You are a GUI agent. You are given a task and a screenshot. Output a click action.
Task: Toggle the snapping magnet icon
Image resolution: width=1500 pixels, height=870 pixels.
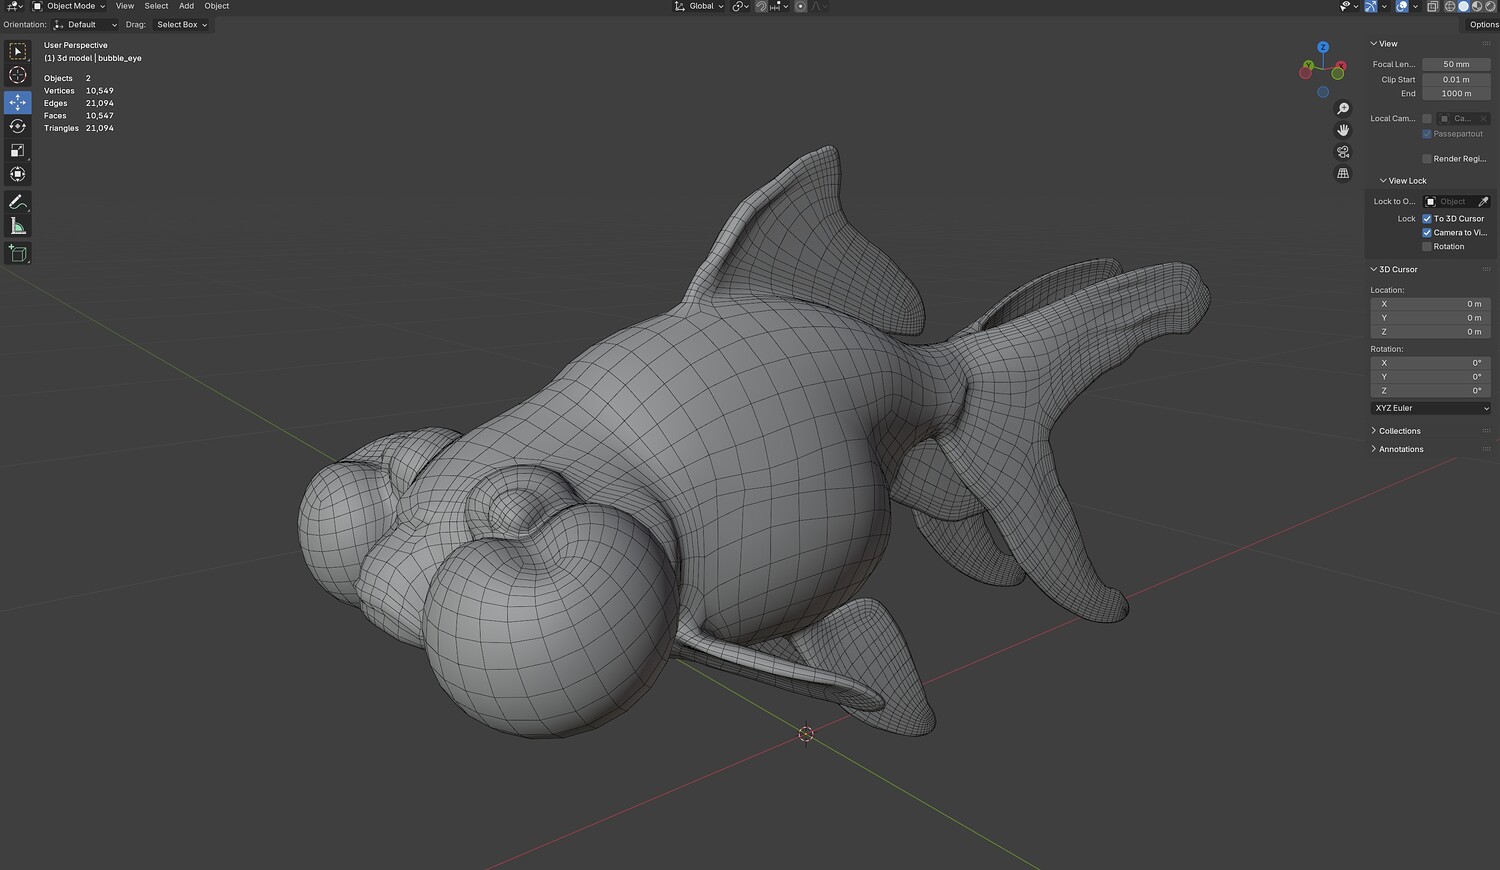(x=761, y=6)
